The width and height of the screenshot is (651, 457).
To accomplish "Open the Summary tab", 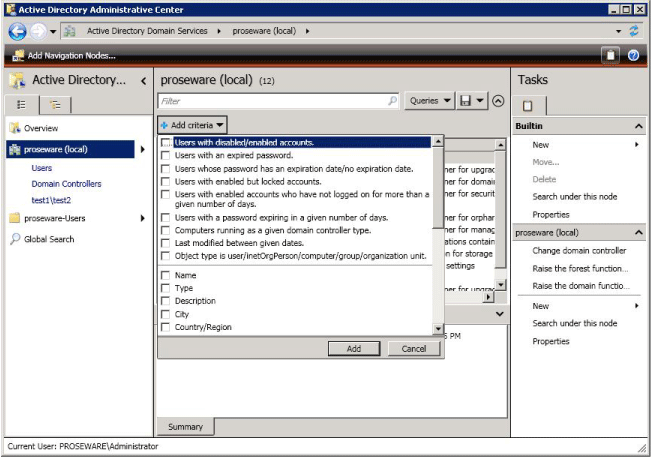I will coord(185,427).
